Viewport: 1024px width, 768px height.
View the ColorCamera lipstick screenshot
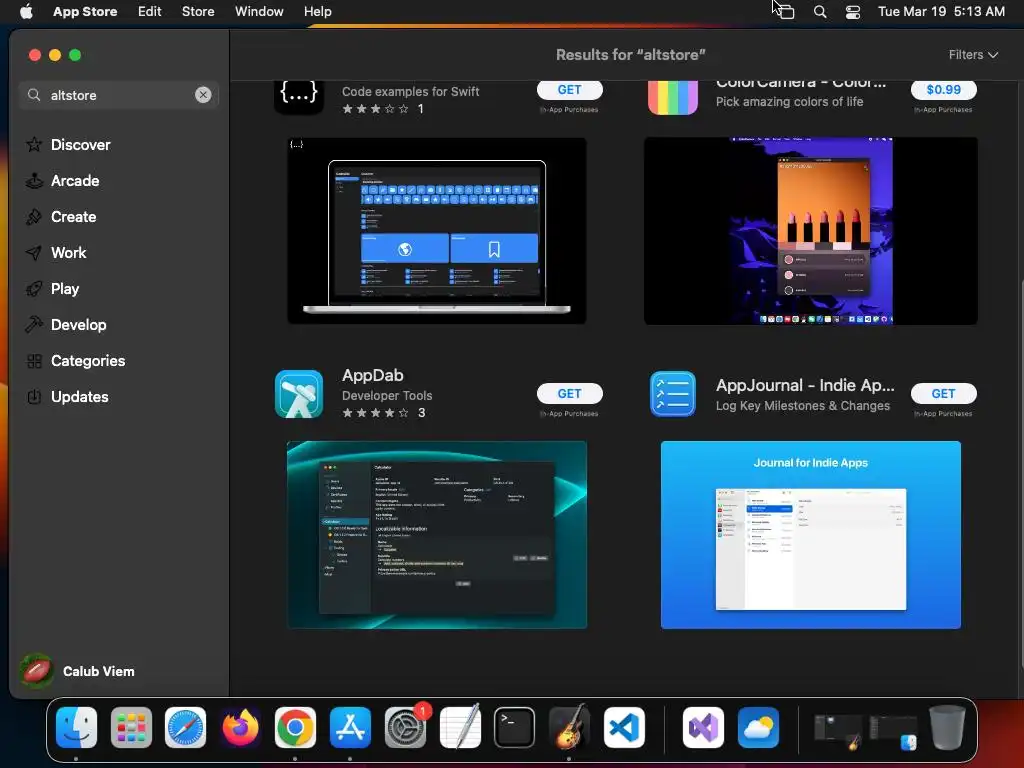[x=810, y=231]
